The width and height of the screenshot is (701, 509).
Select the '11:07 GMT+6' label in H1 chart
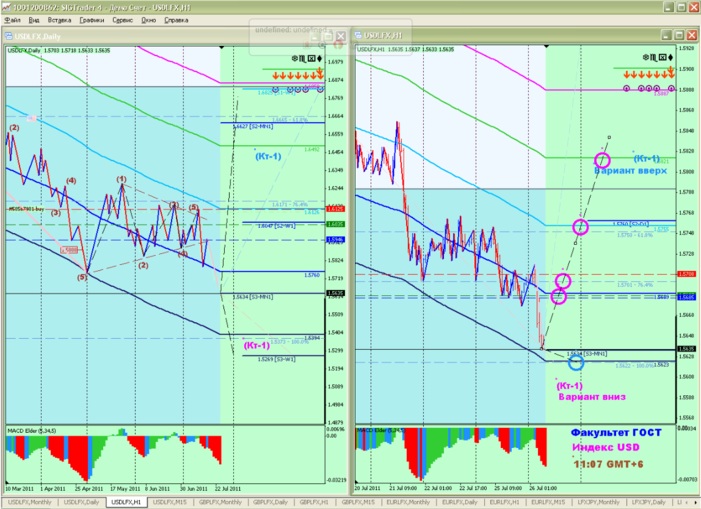click(608, 464)
